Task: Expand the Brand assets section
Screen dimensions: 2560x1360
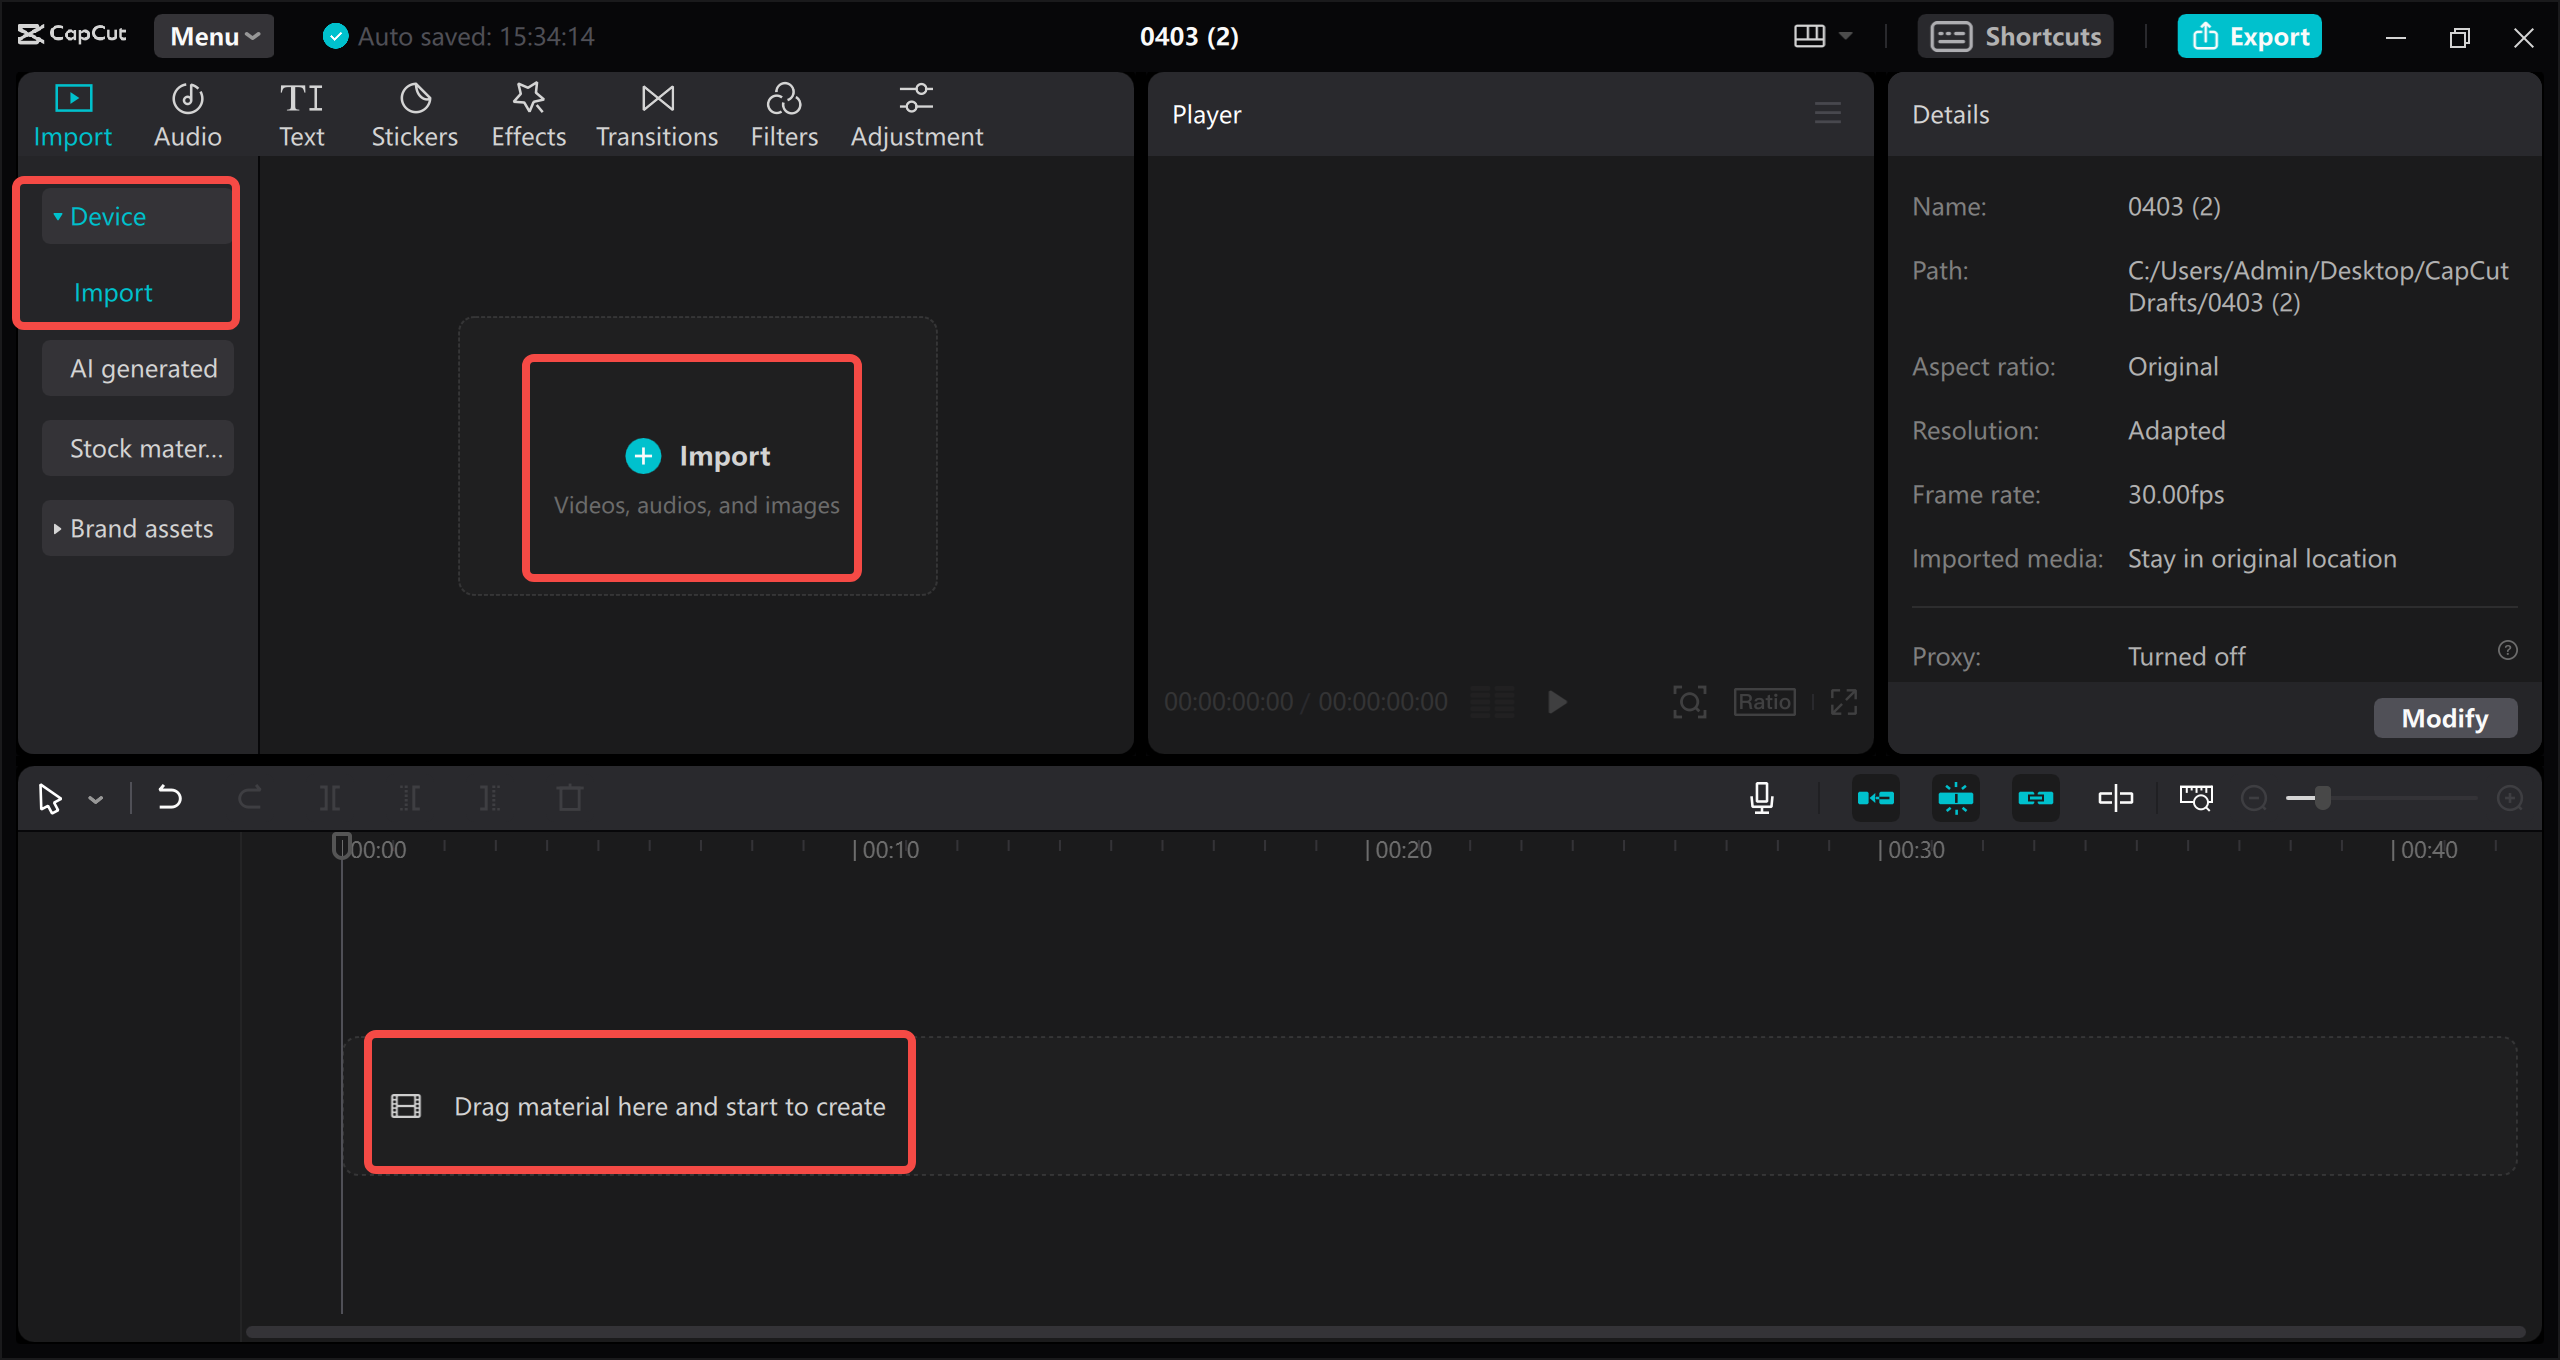Action: [x=137, y=528]
